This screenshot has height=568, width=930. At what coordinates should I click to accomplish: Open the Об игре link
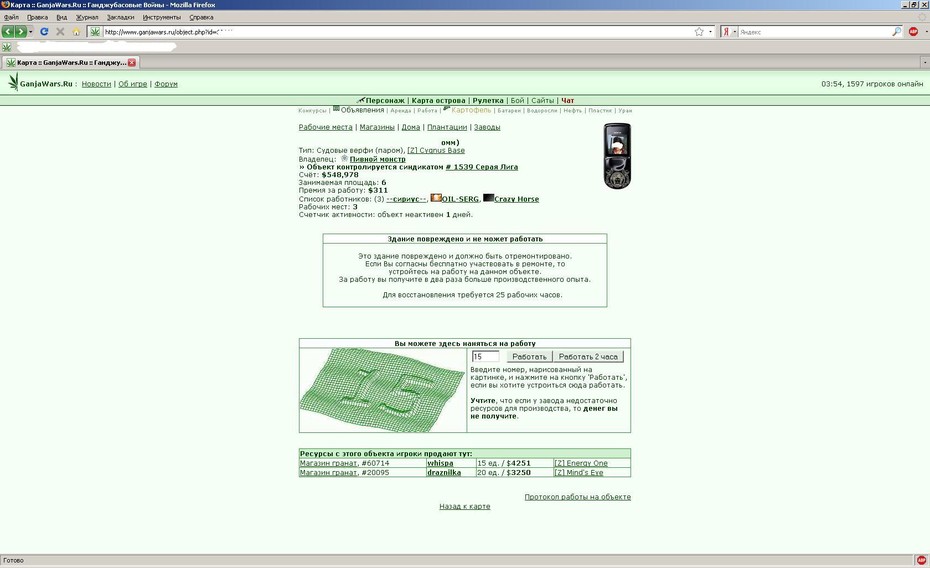(132, 84)
